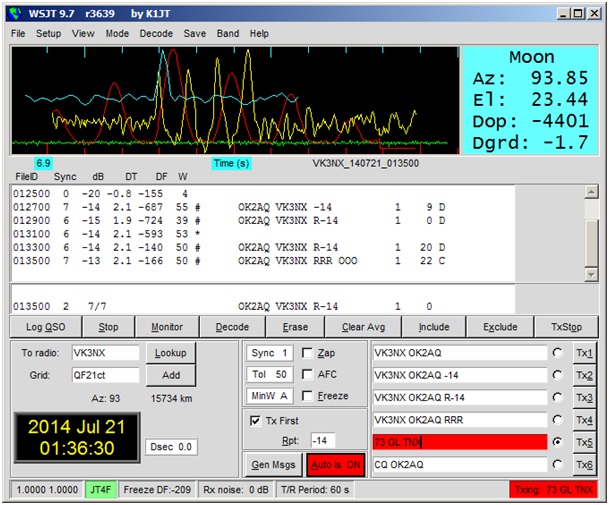Click the Tx4 button
Image resolution: width=609 pixels, height=505 pixels.
coord(584,420)
